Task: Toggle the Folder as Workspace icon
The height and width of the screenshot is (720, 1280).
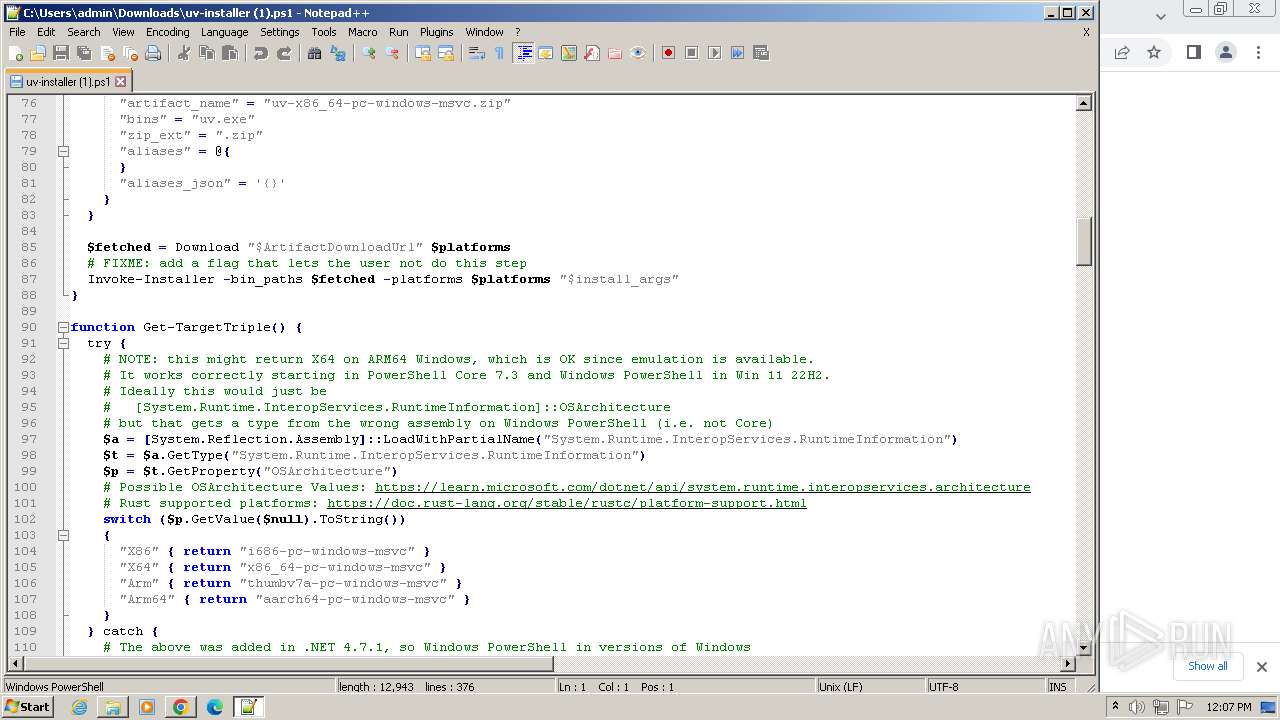Action: click(x=615, y=53)
